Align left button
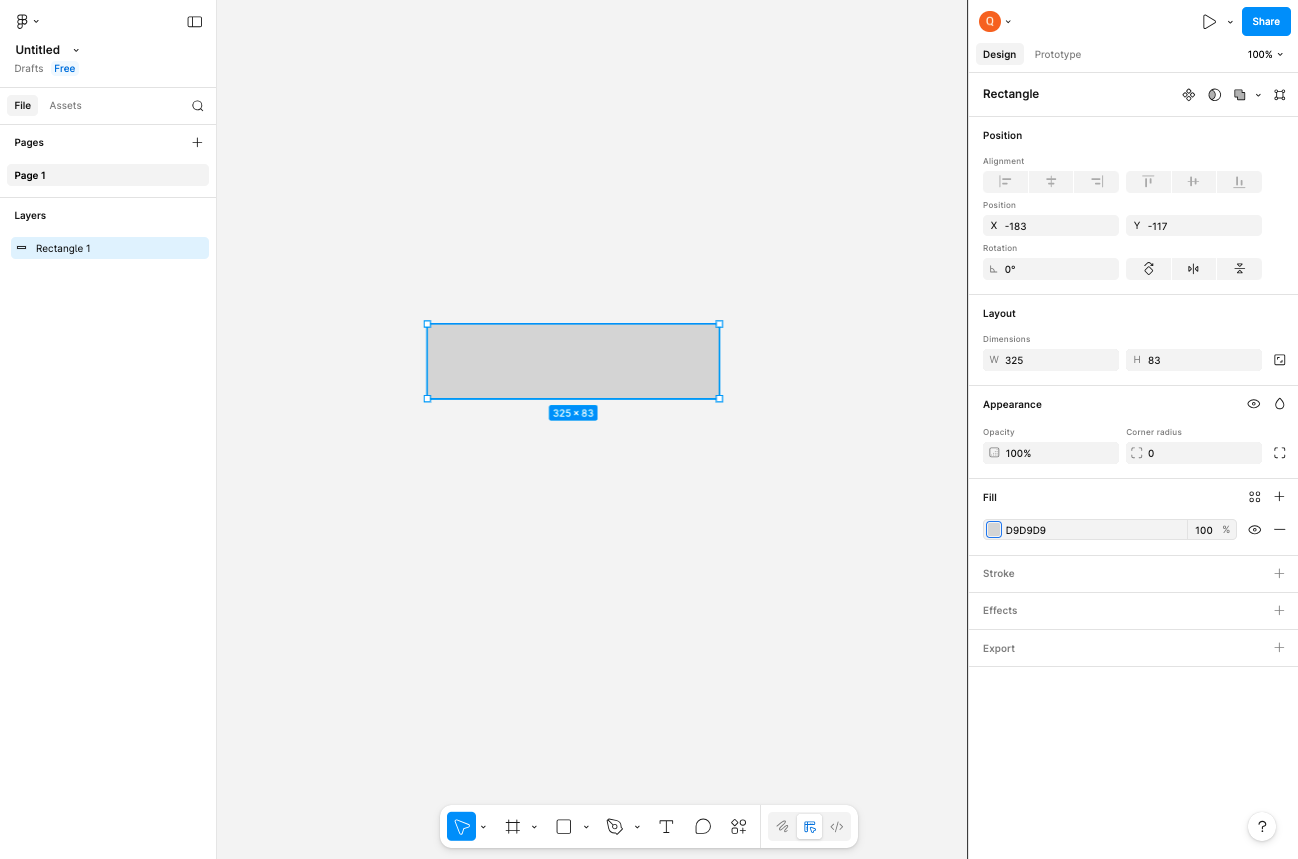Image resolution: width=1298 pixels, height=859 pixels. click(x=1006, y=182)
